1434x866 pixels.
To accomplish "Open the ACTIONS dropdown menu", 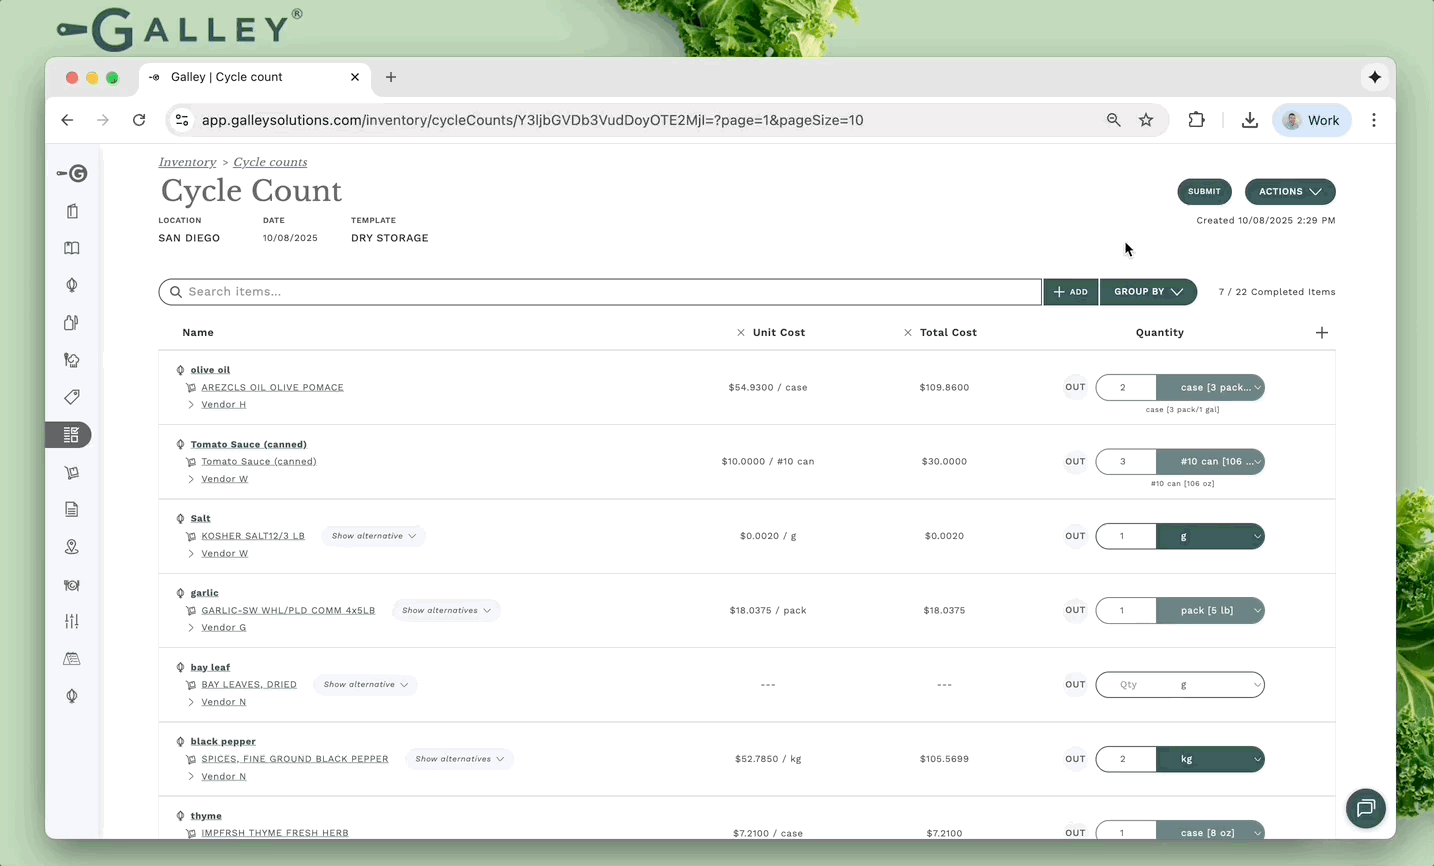I will coord(1289,191).
